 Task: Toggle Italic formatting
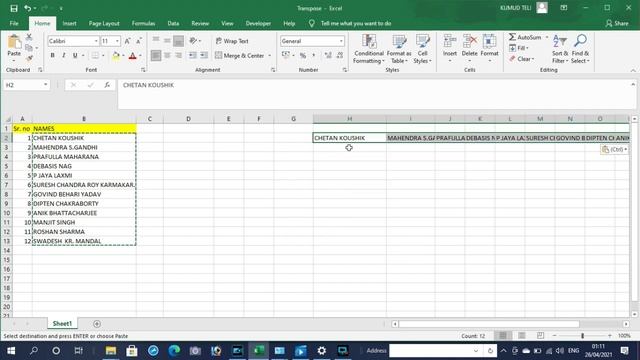[64, 56]
